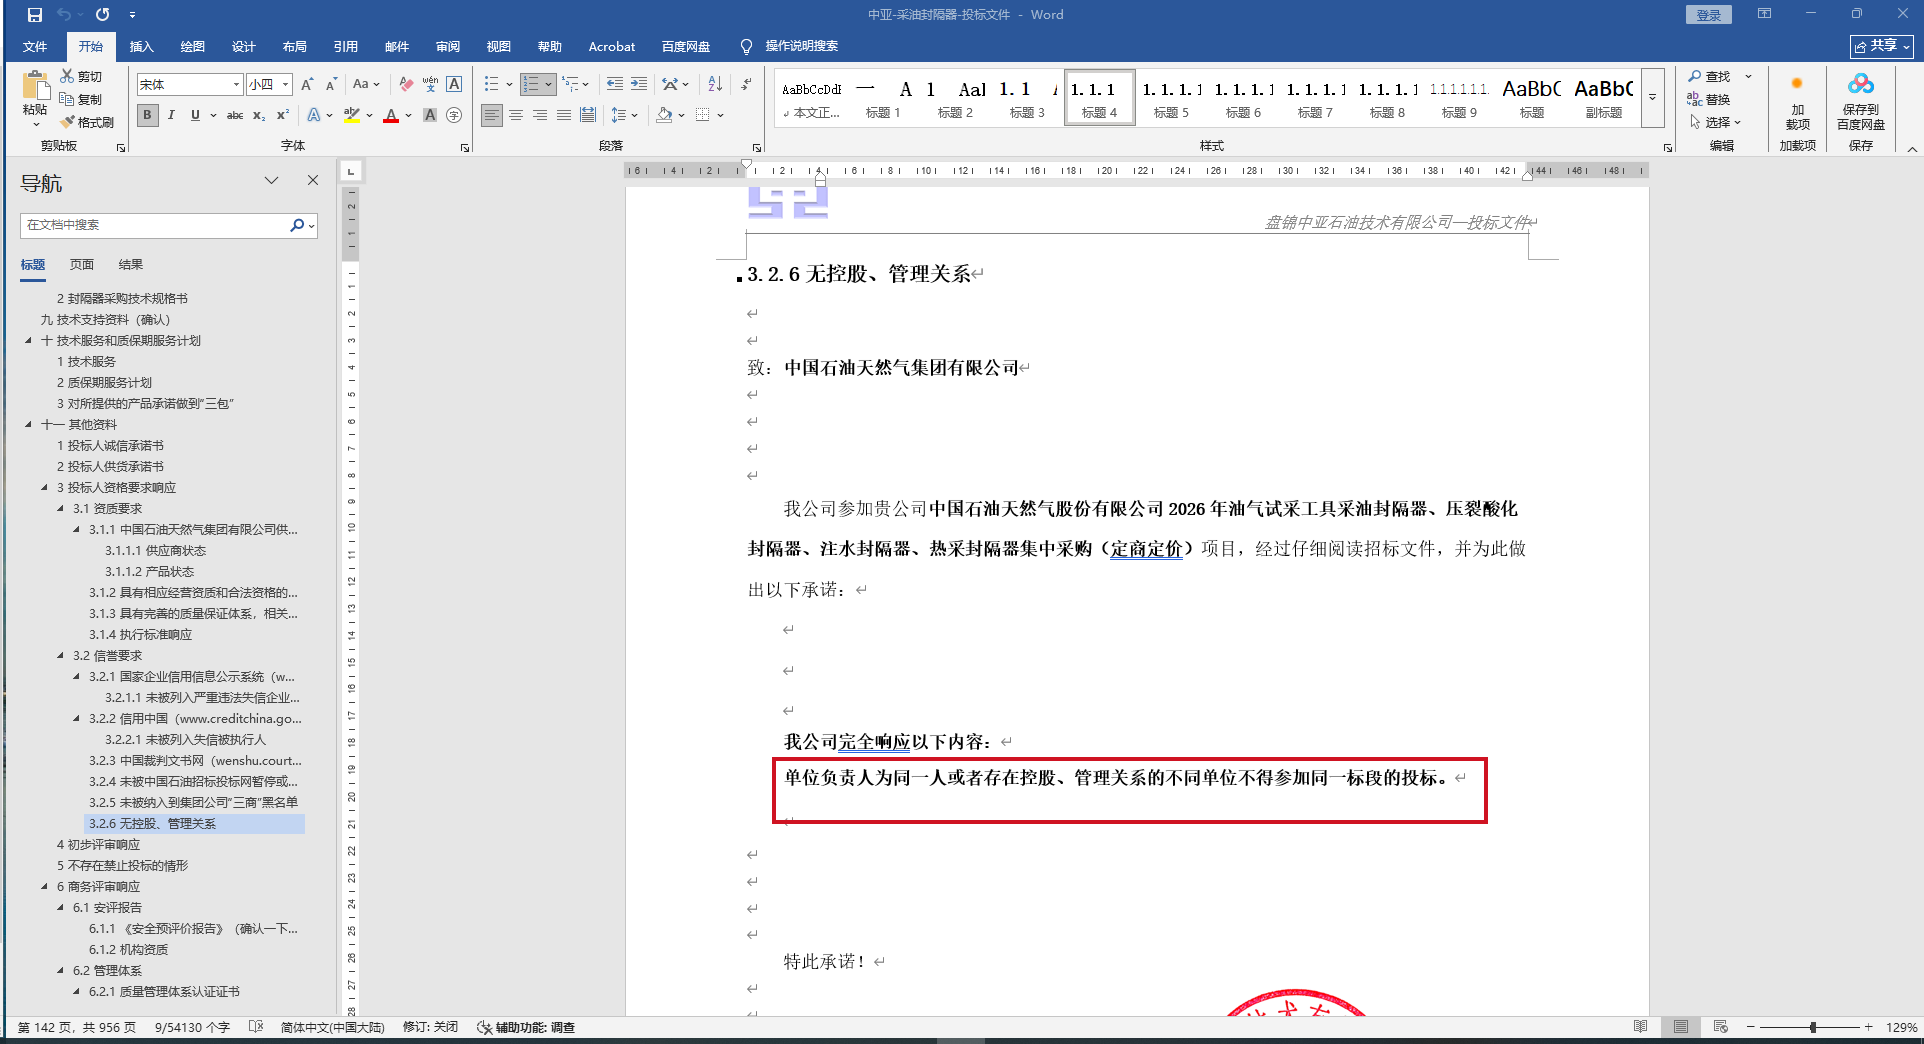Screen dimensions: 1924x1044
Task: Save to Baidu Netdisk (保存到百度网盘)
Action: tap(1861, 102)
